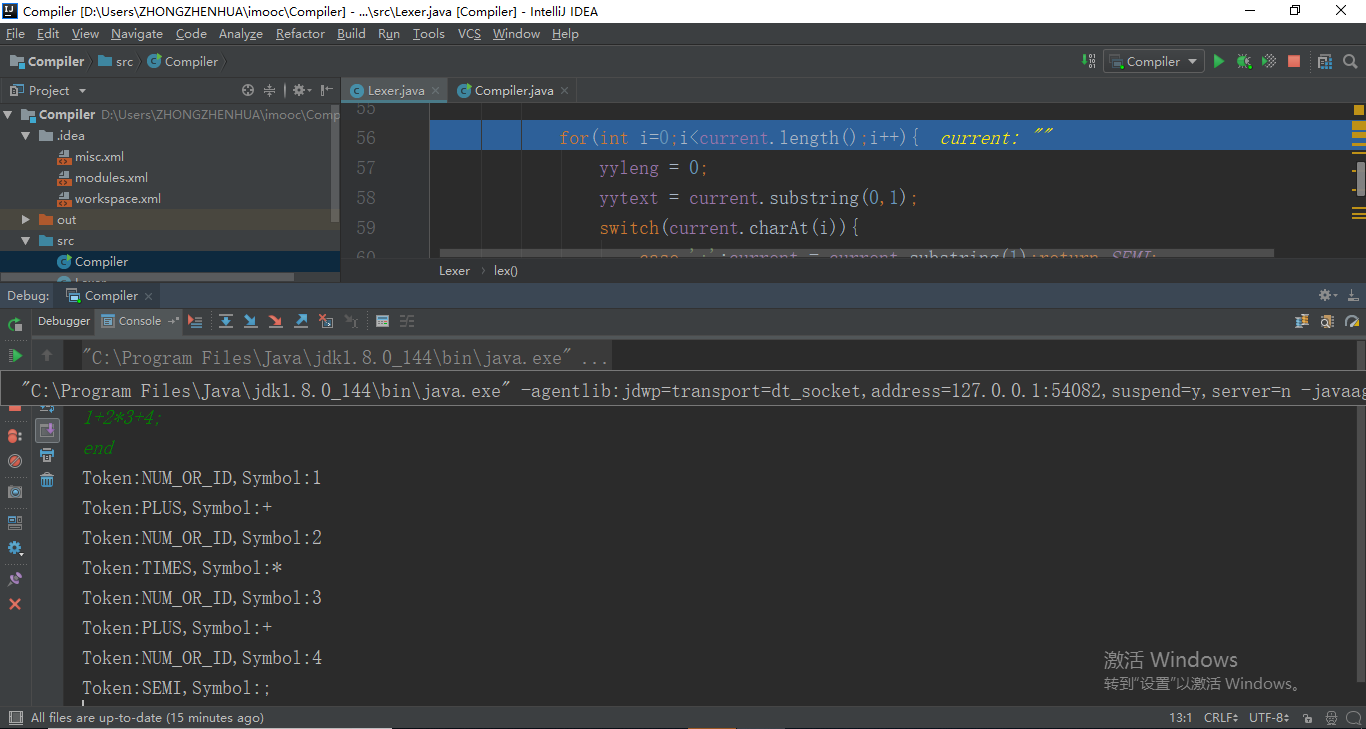Viewport: 1366px width, 729px height.
Task: Click the camera thread dump icon
Action: (x=14, y=492)
